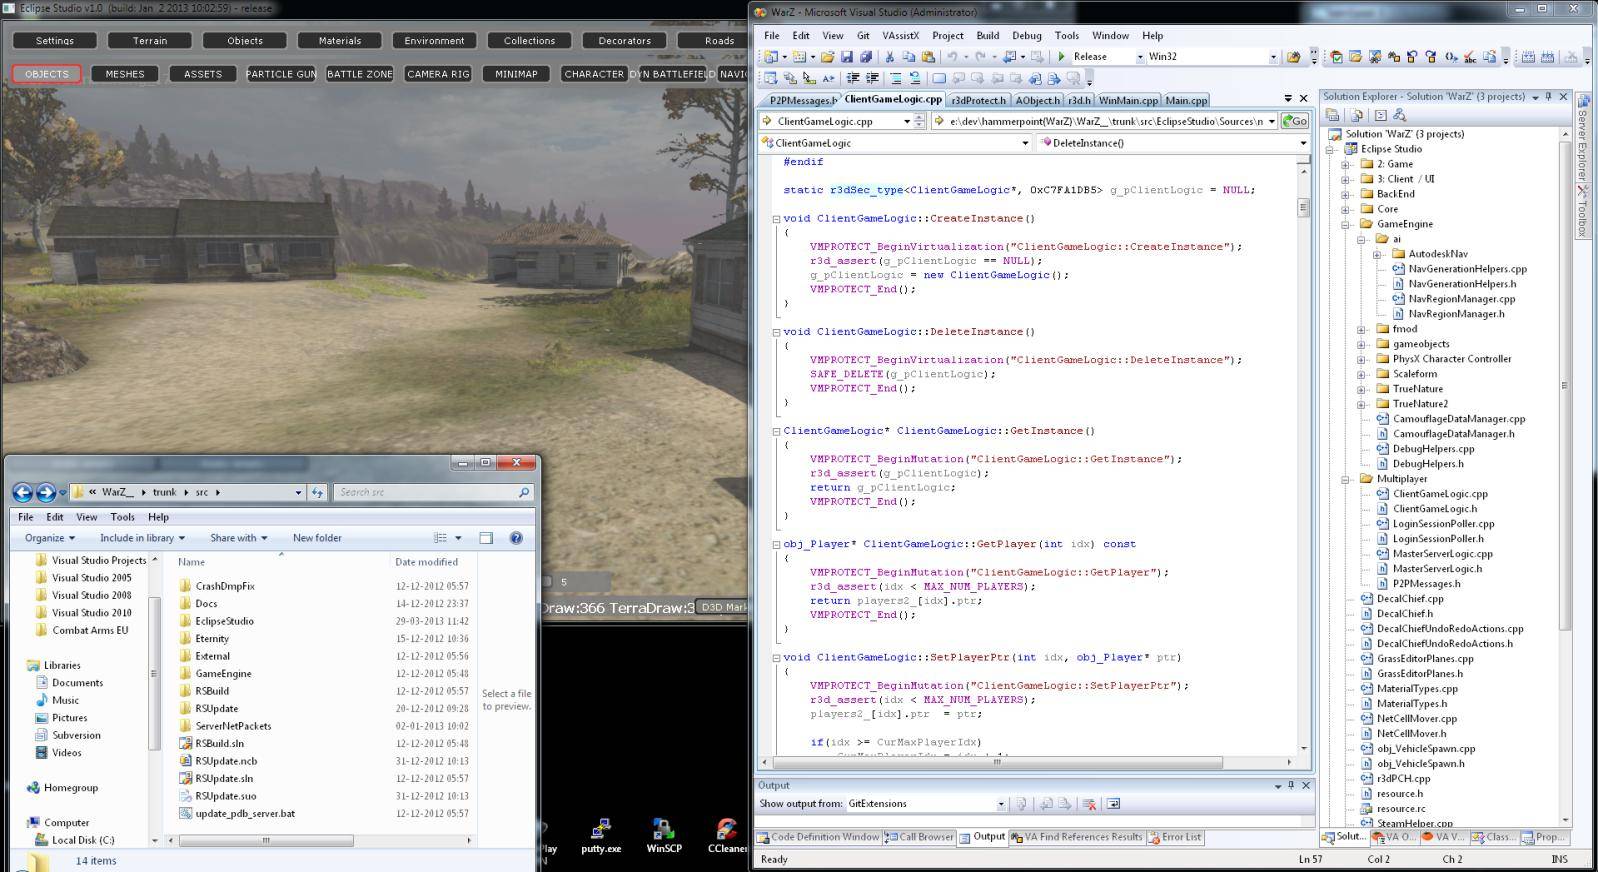Click Open File icon in Visual Studio toolbar
Screen dimensions: 1598x872
pyautogui.click(x=828, y=57)
